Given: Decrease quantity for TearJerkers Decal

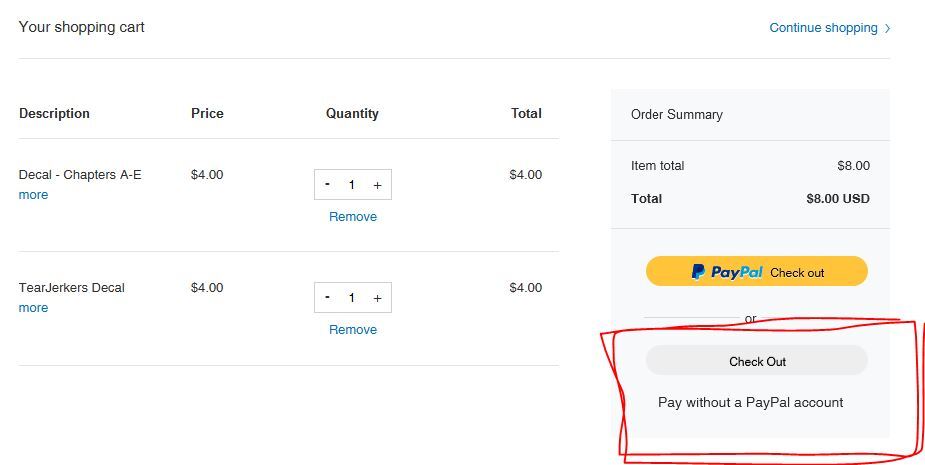Looking at the screenshot, I should point(327,298).
